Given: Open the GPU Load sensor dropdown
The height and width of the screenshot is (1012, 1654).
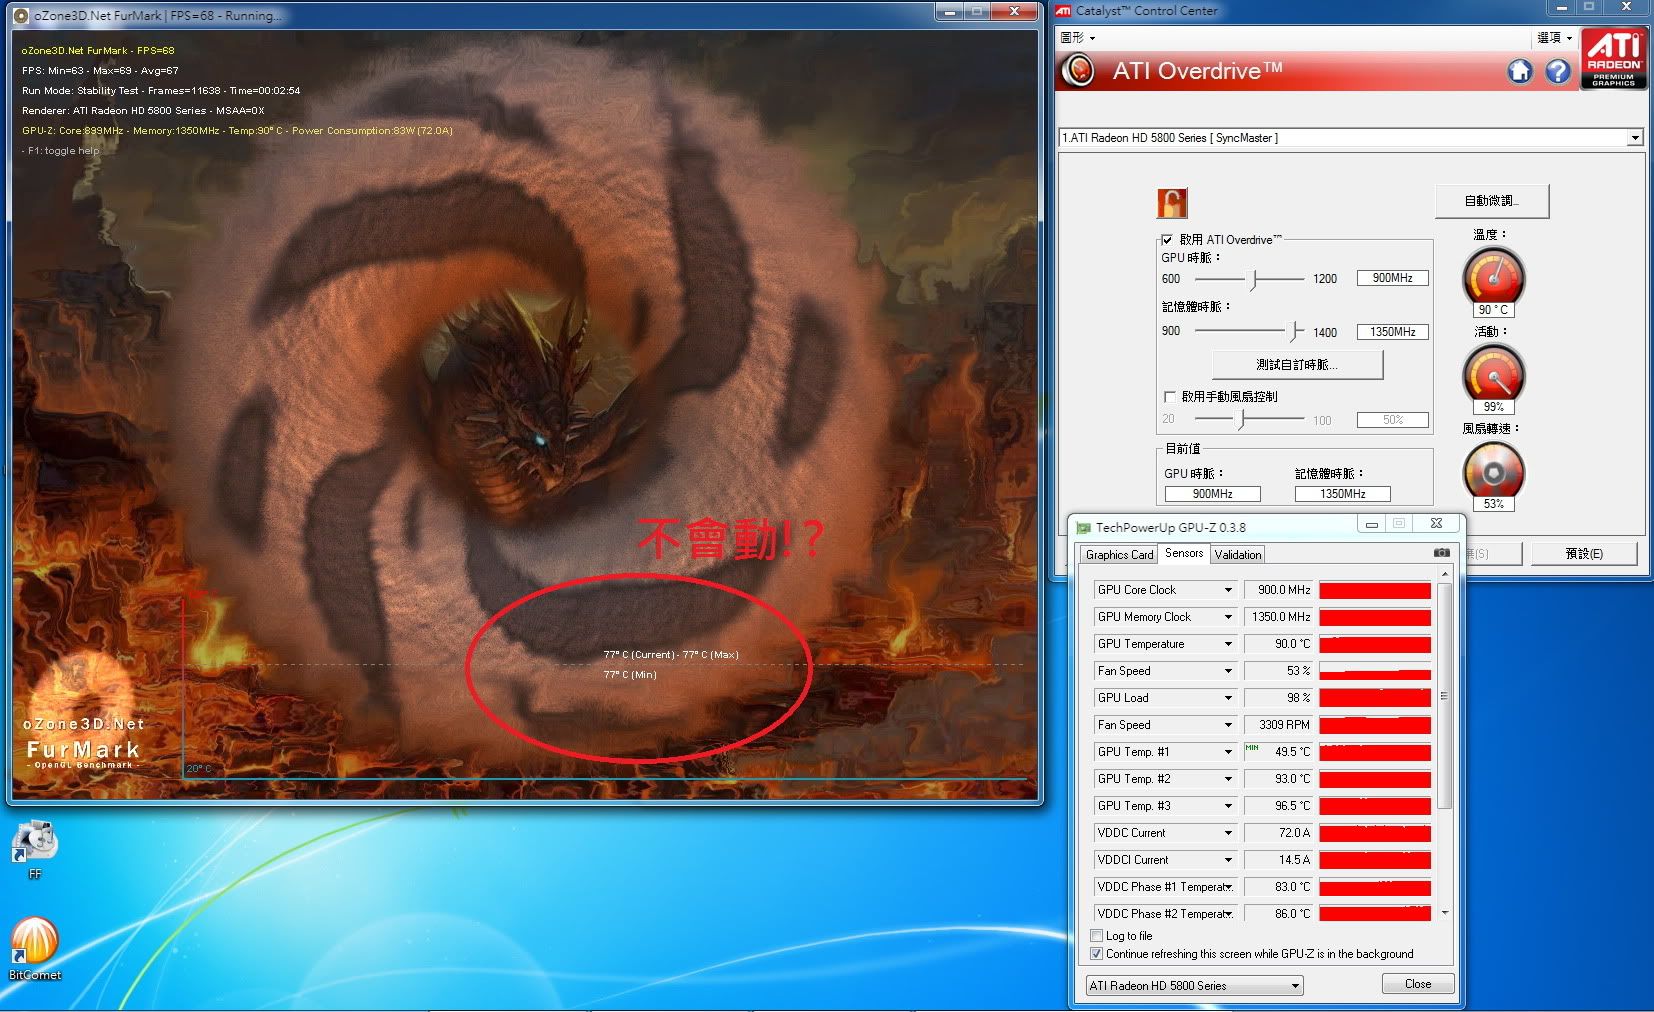Looking at the screenshot, I should pyautogui.click(x=1228, y=698).
